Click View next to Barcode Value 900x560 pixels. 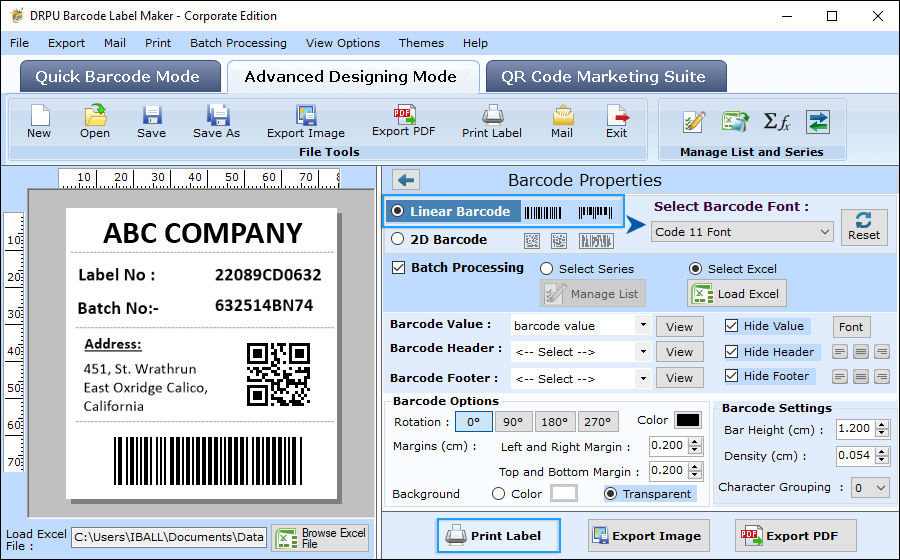pyautogui.click(x=680, y=326)
